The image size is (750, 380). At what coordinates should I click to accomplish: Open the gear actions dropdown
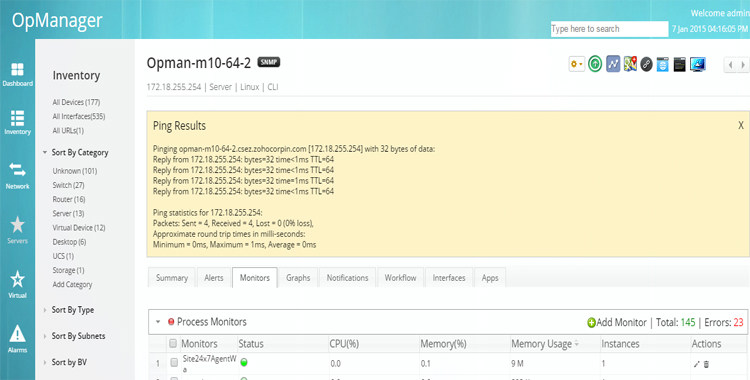pyautogui.click(x=577, y=64)
